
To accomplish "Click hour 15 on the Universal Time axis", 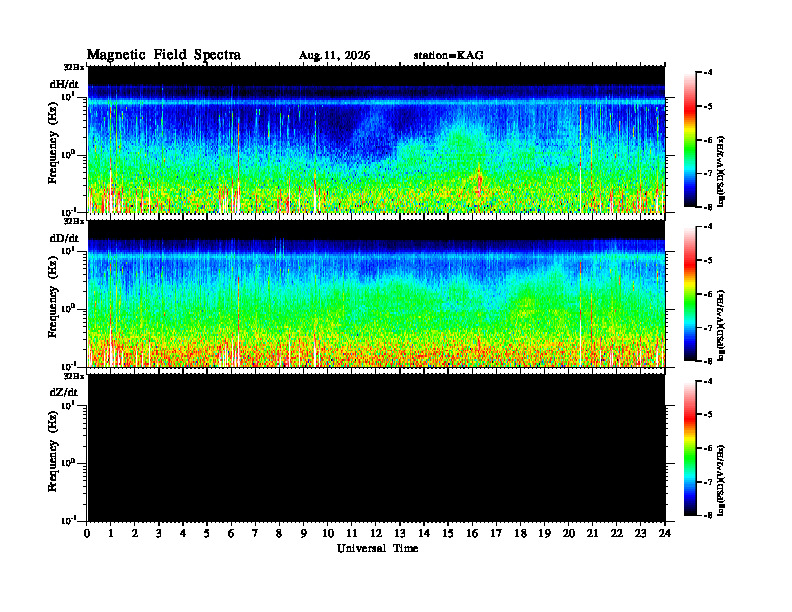I will point(448,534).
